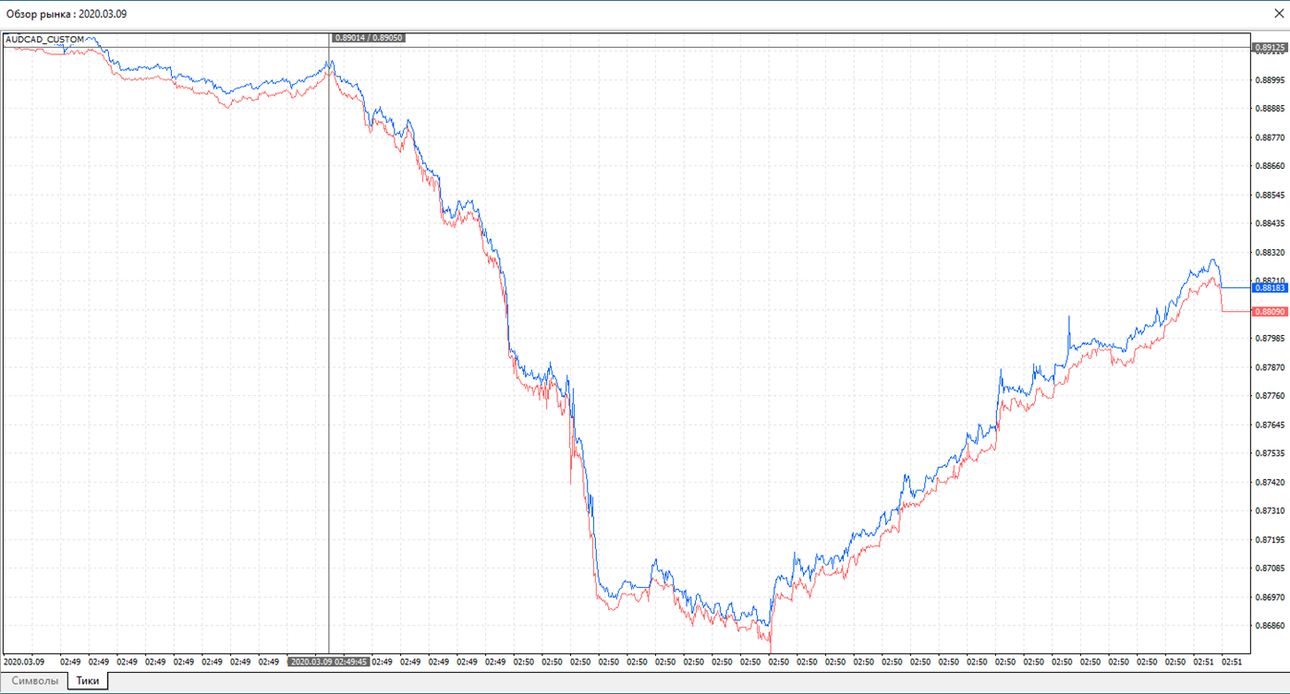
Task: Click the 0.86970 price axis label
Action: tap(1269, 598)
